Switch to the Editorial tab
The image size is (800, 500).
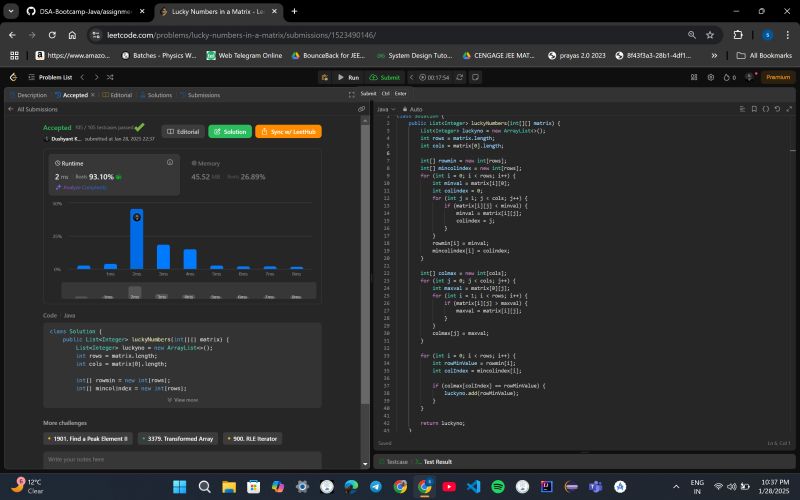117,95
